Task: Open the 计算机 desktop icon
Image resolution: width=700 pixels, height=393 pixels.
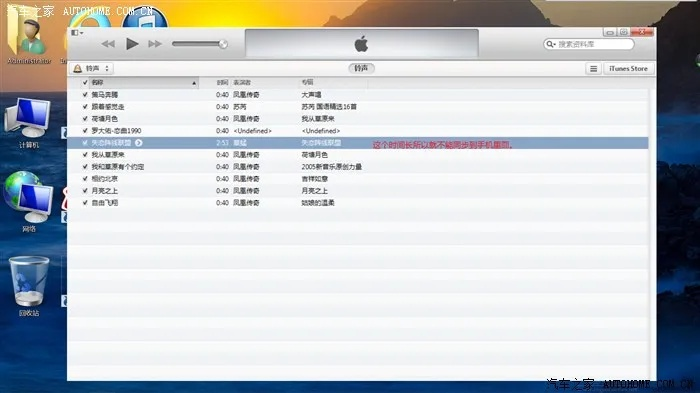Action: [x=29, y=123]
